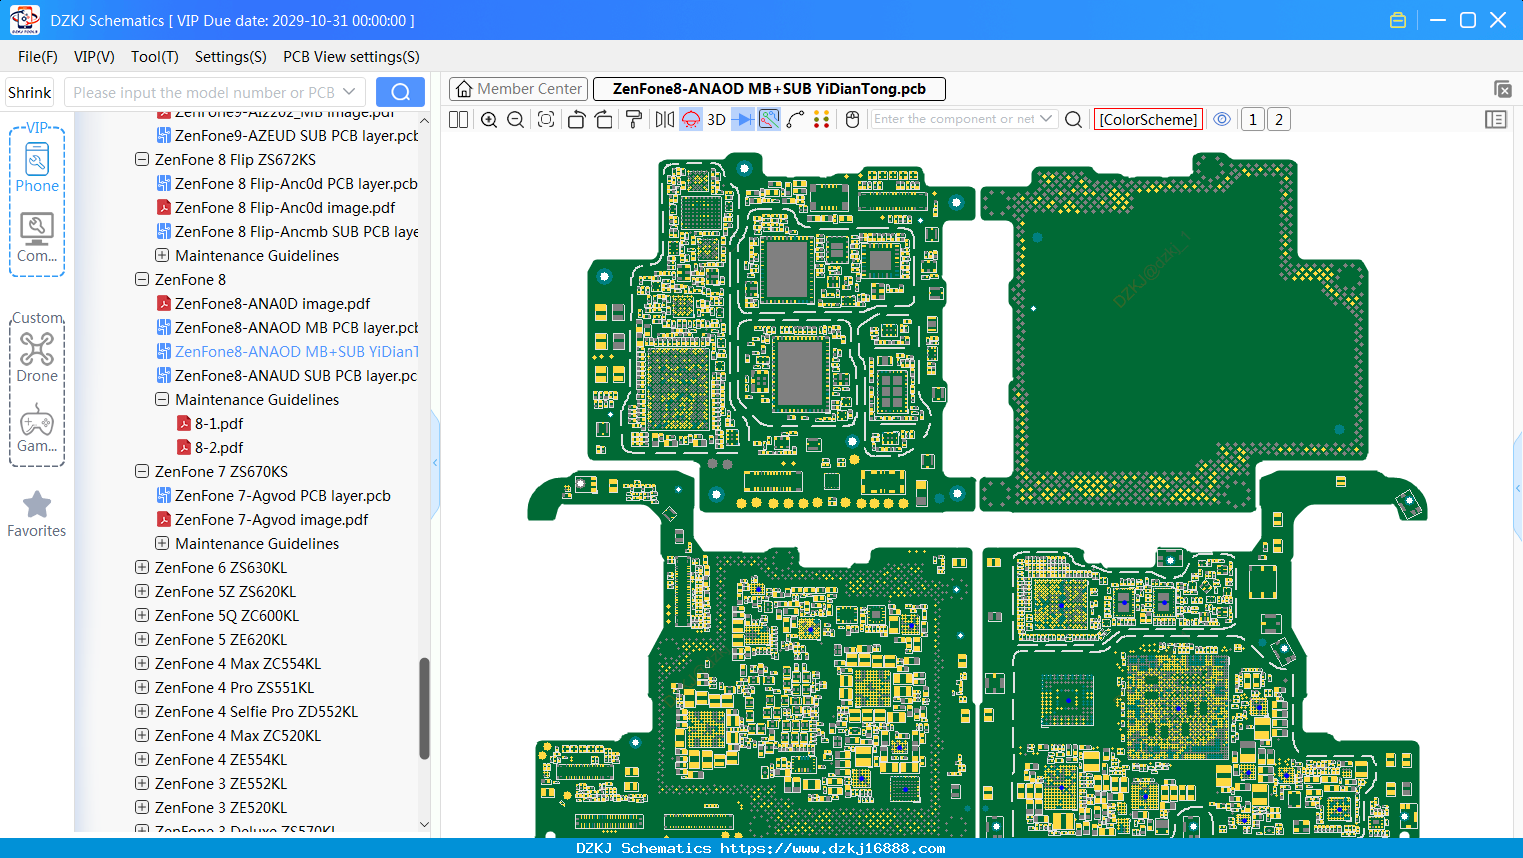This screenshot has width=1523, height=858.
Task: Toggle the red highlighted toolbar mode icon
Action: tap(691, 120)
